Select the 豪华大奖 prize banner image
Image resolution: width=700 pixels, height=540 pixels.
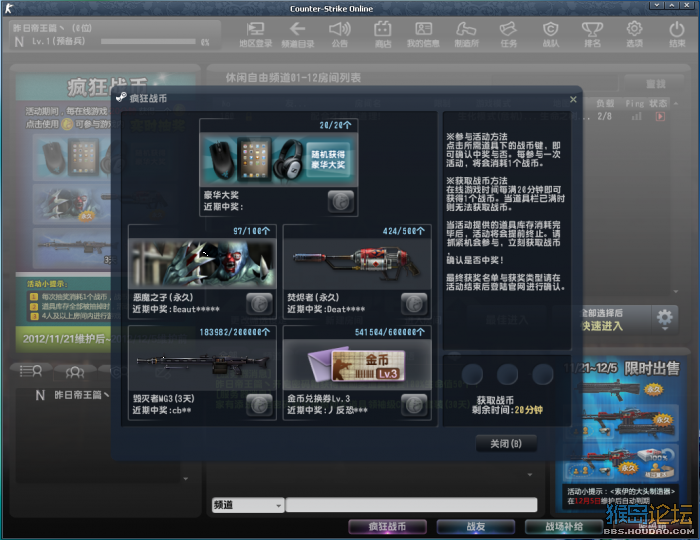(279, 159)
